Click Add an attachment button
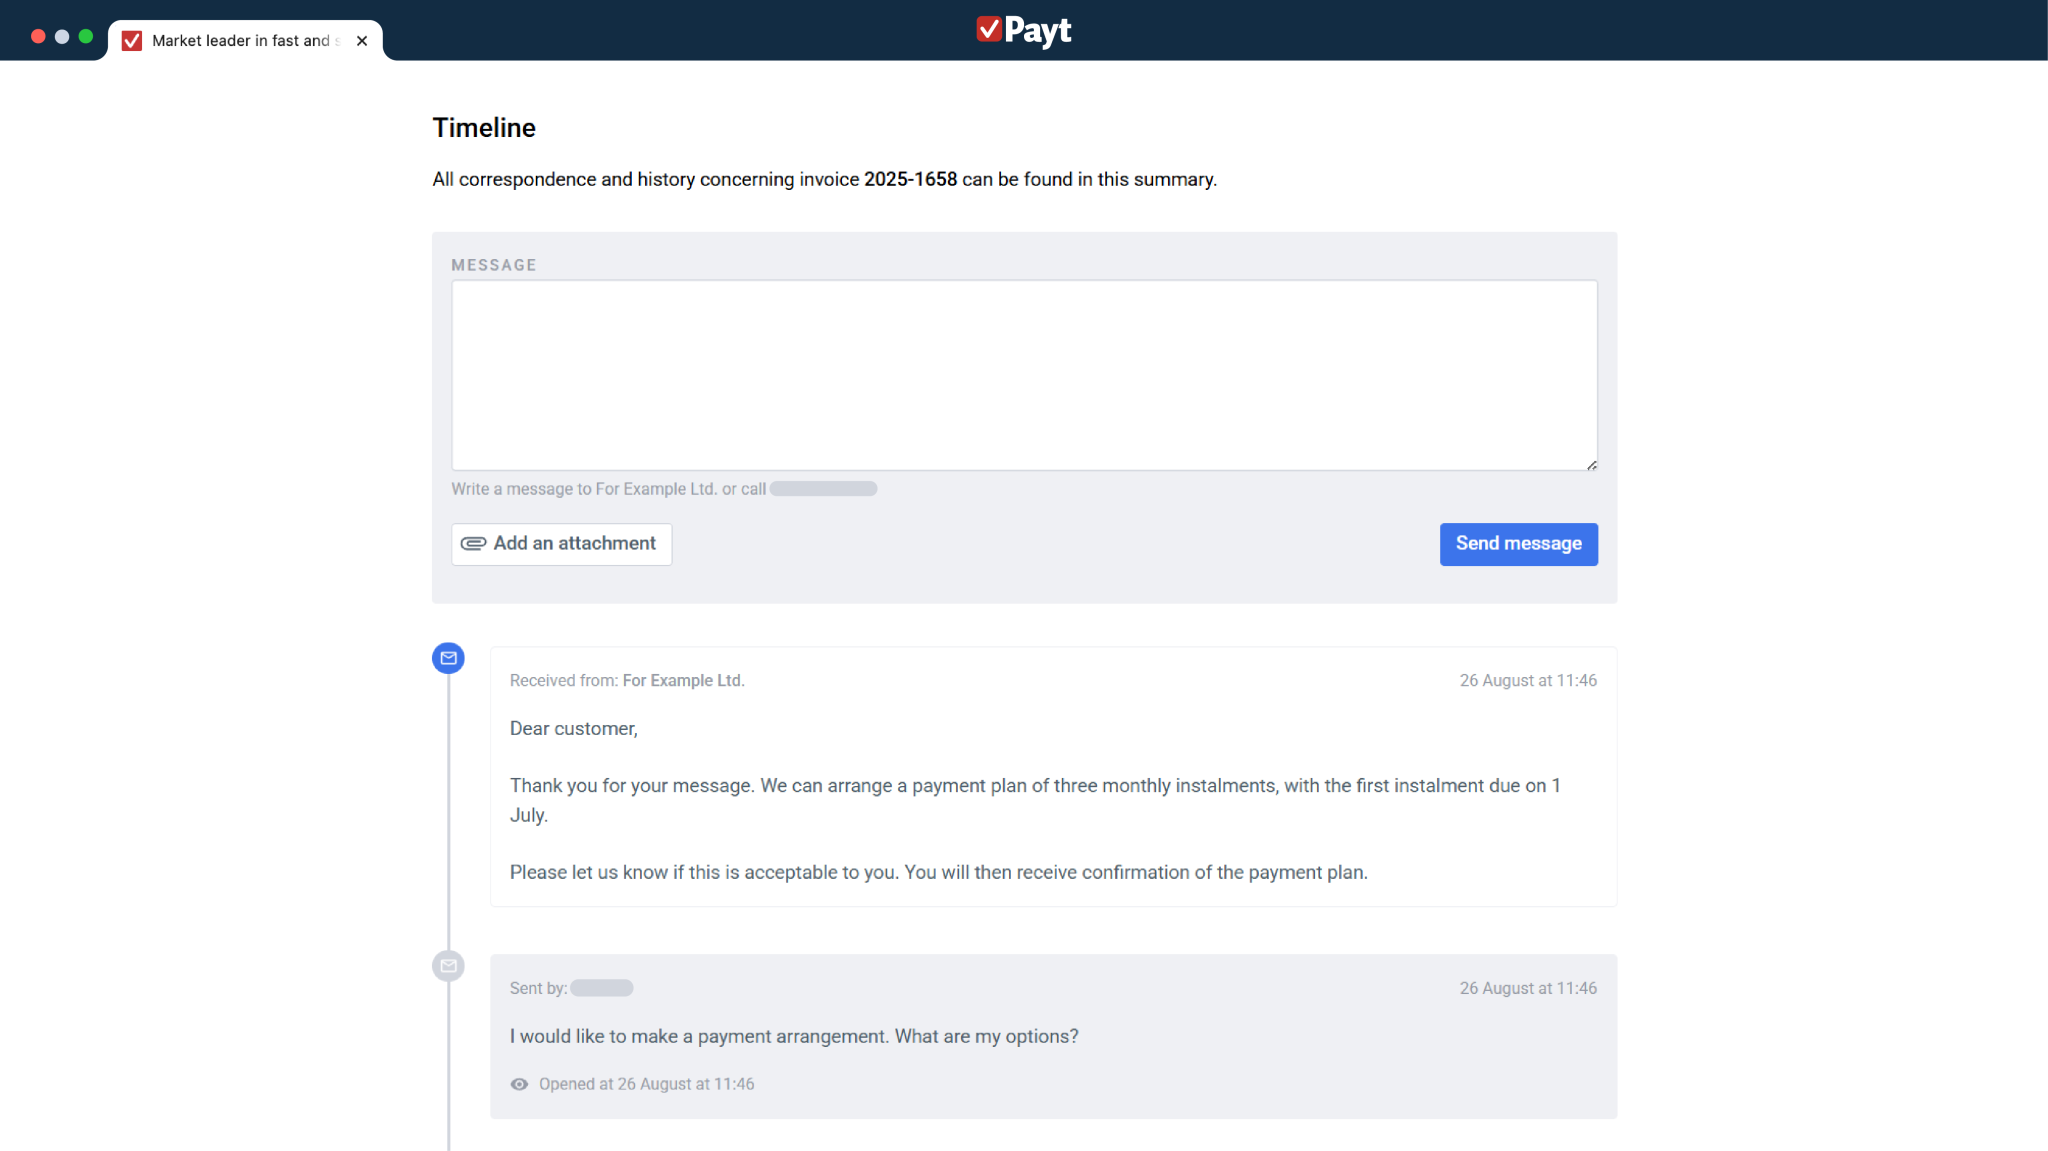This screenshot has height=1151, width=2048. (x=562, y=544)
